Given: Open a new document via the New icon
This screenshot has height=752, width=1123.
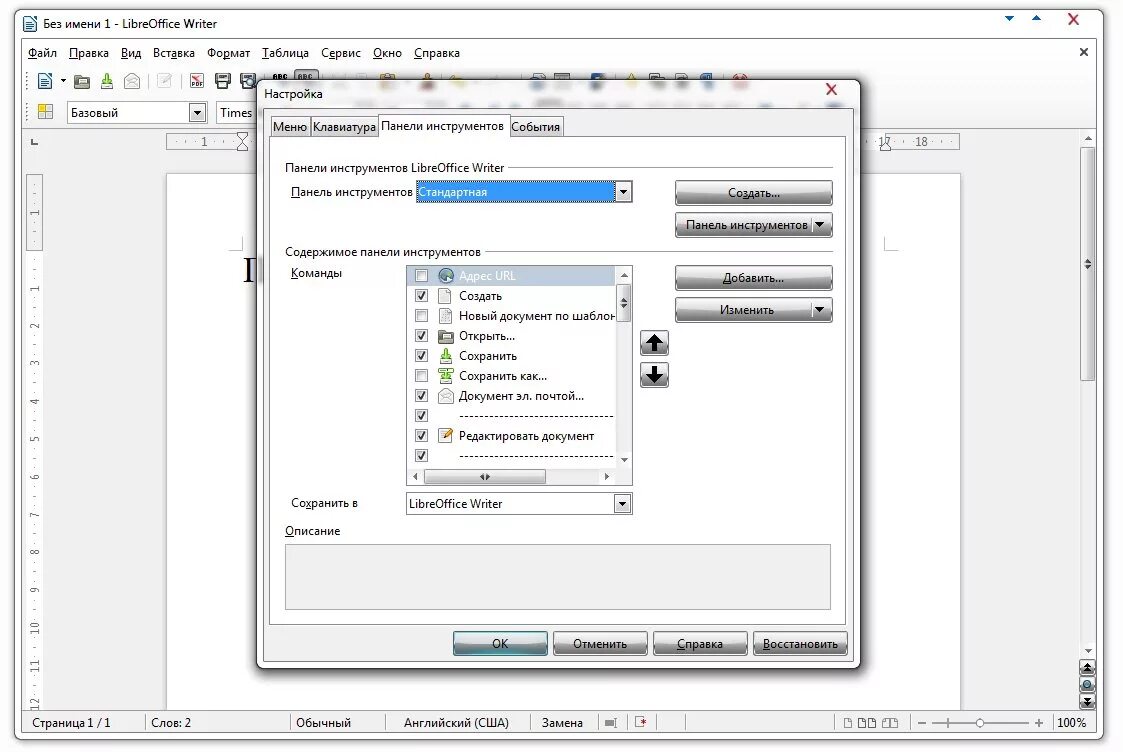Looking at the screenshot, I should [45, 80].
